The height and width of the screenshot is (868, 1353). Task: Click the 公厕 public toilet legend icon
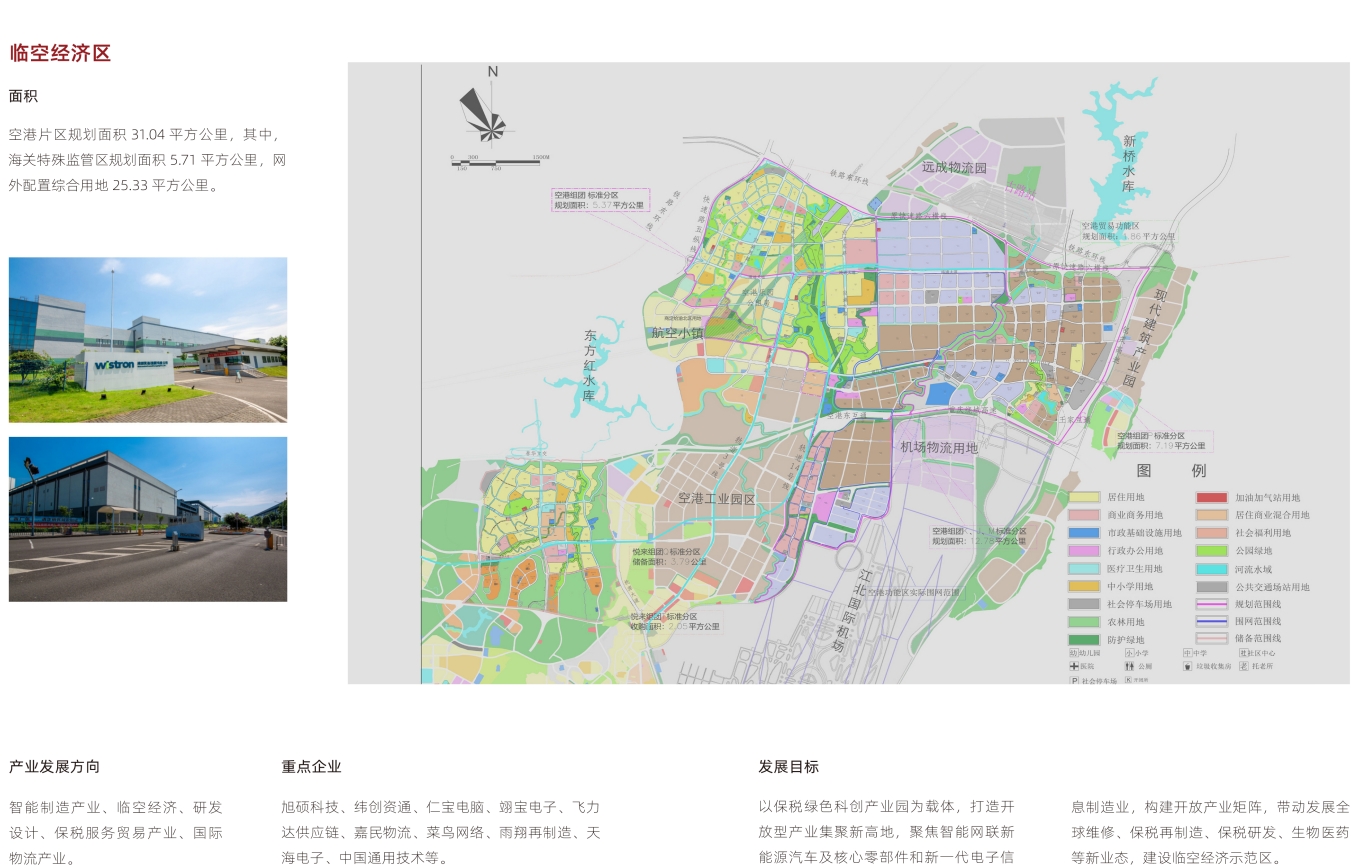point(1130,666)
